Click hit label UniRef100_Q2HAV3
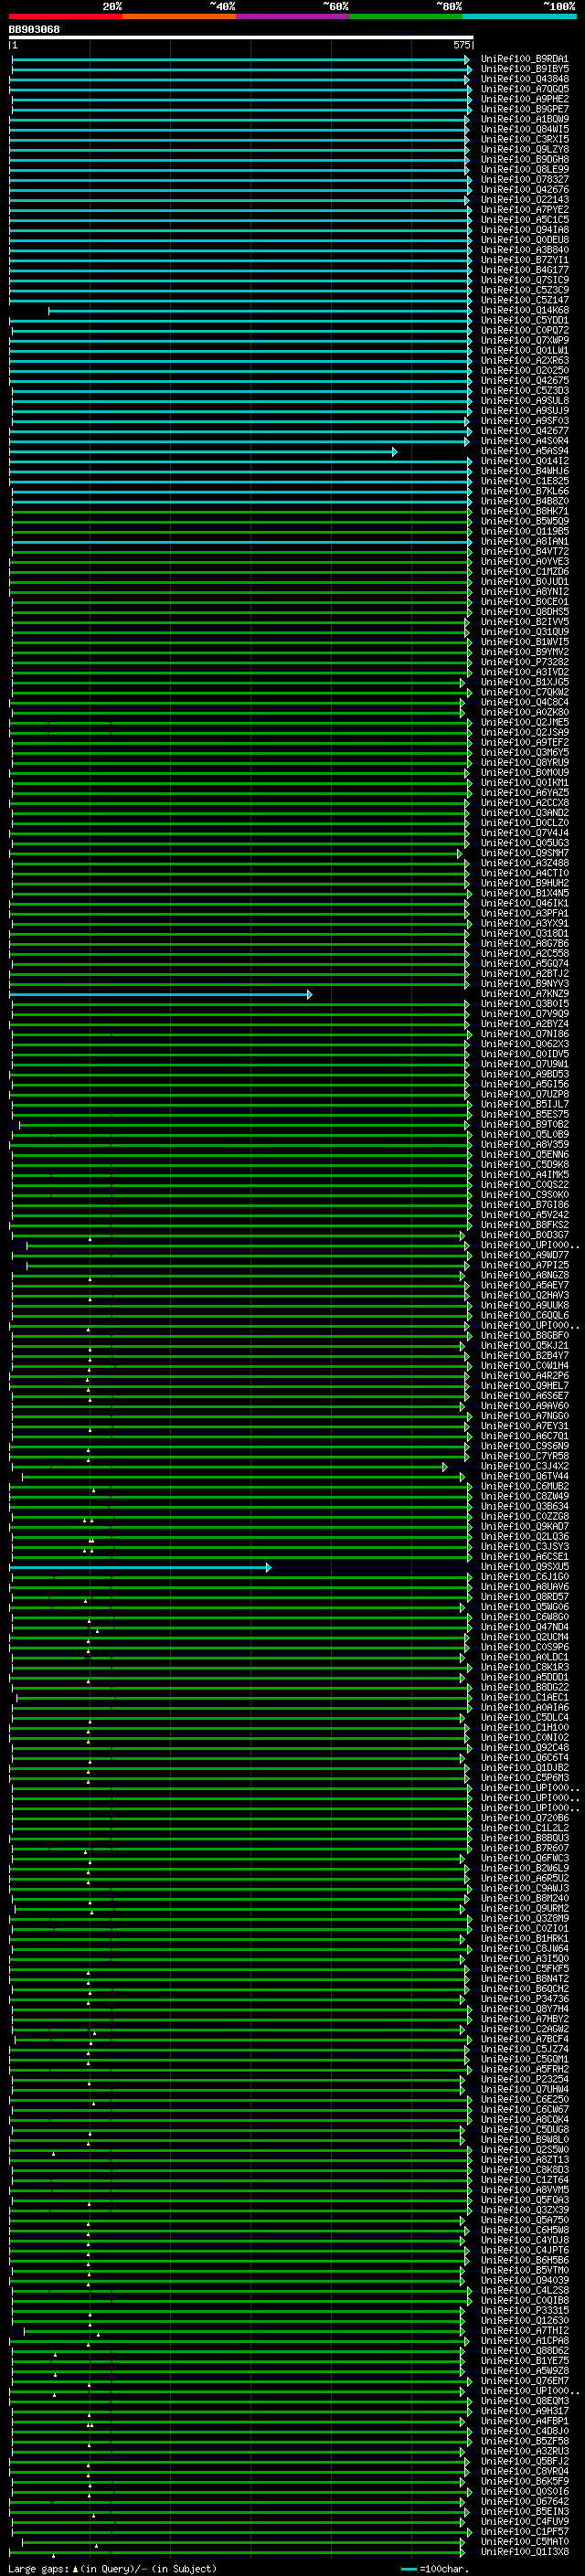The image size is (585, 2576). [524, 1296]
